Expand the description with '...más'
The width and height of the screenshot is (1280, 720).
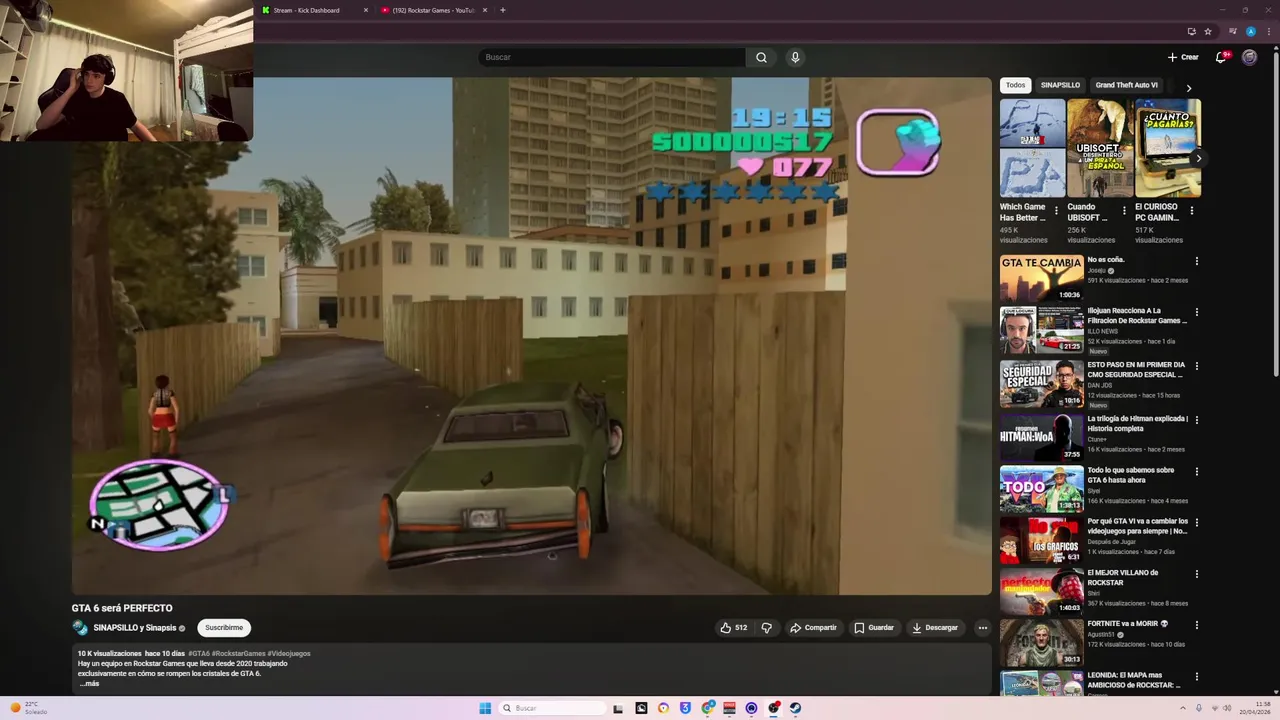pyautogui.click(x=90, y=684)
